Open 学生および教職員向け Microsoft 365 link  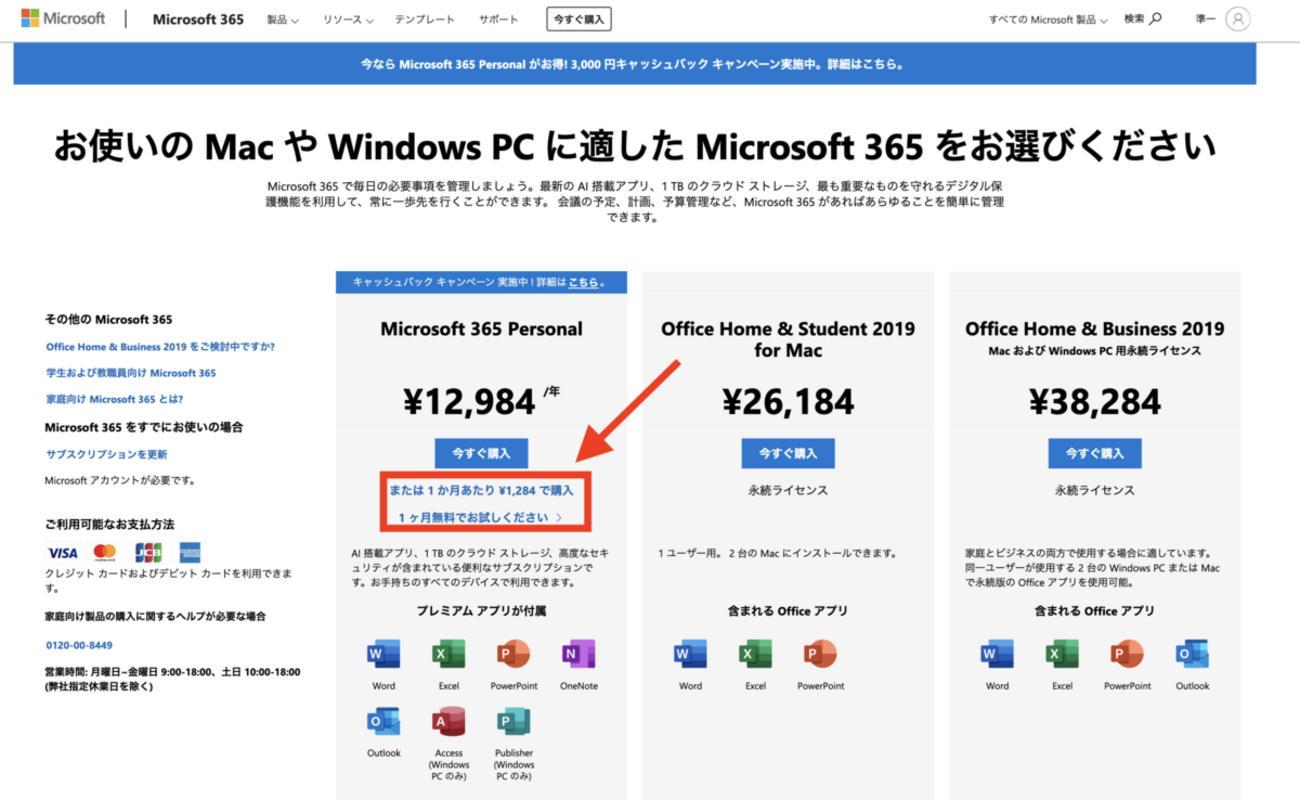(131, 373)
